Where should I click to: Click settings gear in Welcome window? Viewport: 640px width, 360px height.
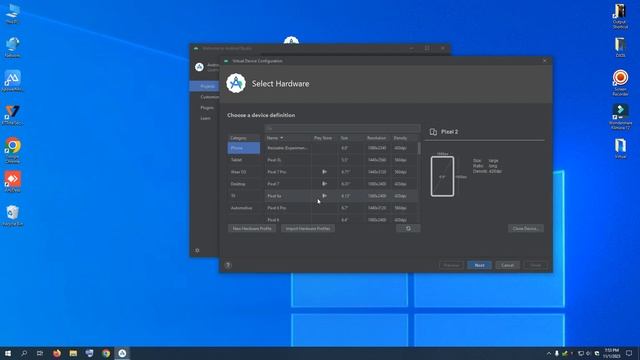(197, 250)
